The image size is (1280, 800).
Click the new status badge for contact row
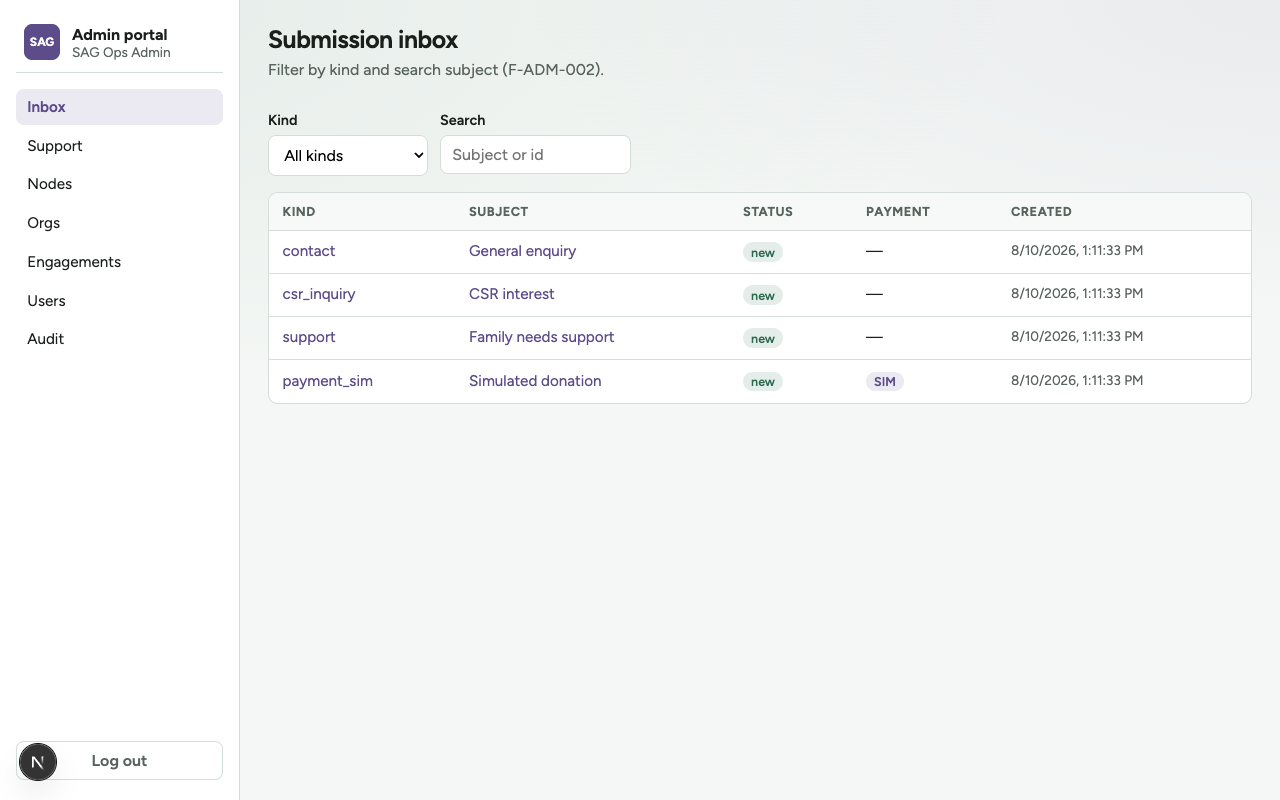pos(763,252)
